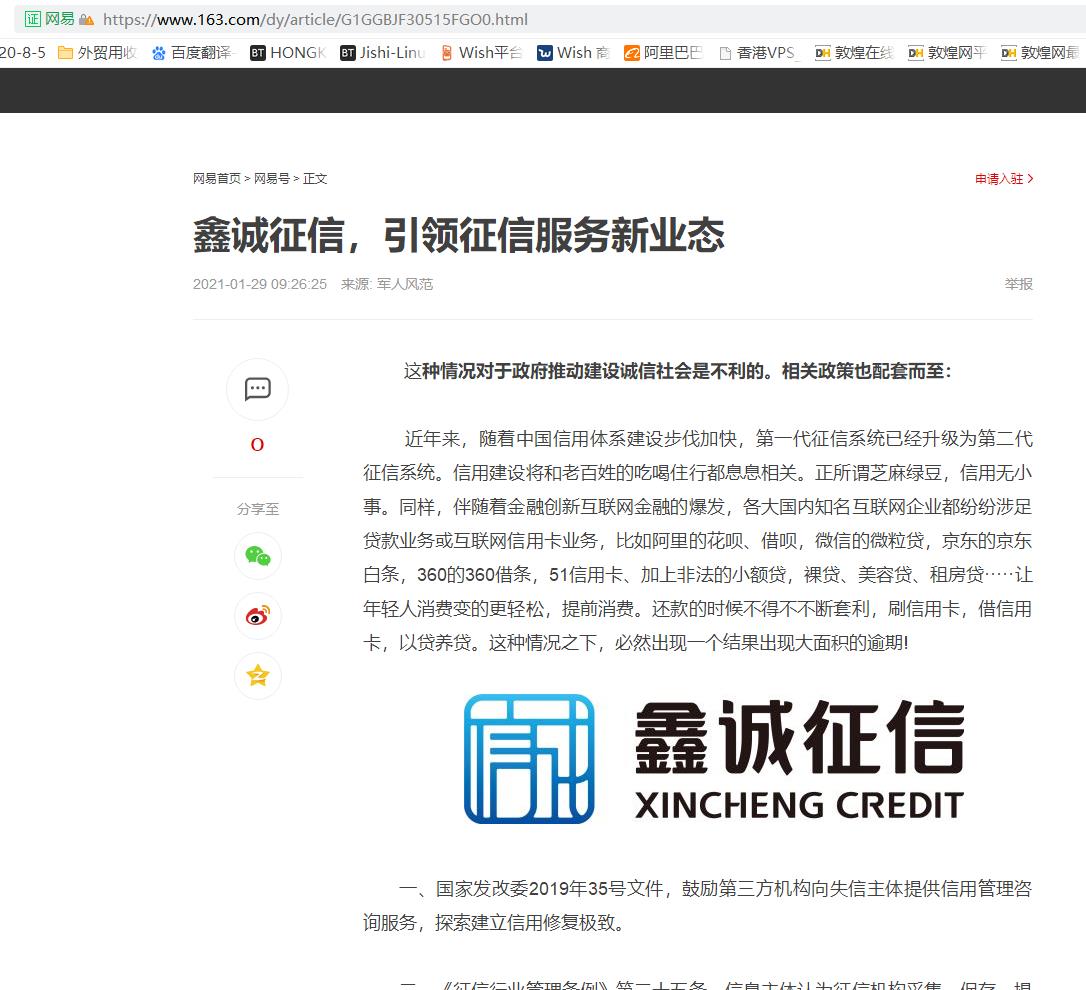Open the HONGK bookmark
Image resolution: width=1086 pixels, height=990 pixels.
pos(287,53)
